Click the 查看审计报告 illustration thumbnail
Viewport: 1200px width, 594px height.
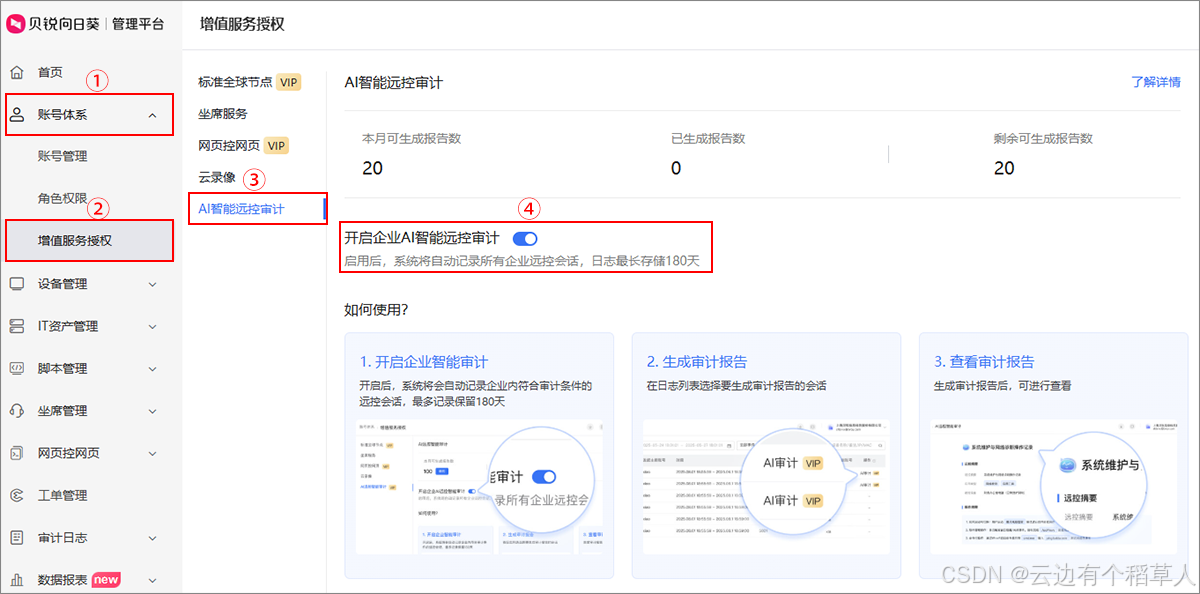pyautogui.click(x=1053, y=487)
